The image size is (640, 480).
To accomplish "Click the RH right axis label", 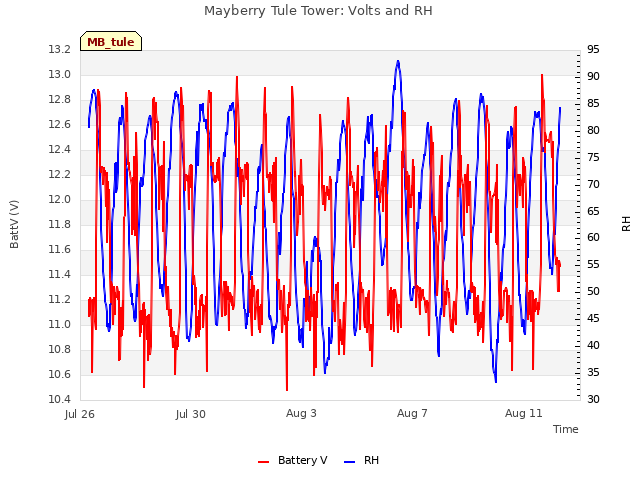I will (x=626, y=224).
